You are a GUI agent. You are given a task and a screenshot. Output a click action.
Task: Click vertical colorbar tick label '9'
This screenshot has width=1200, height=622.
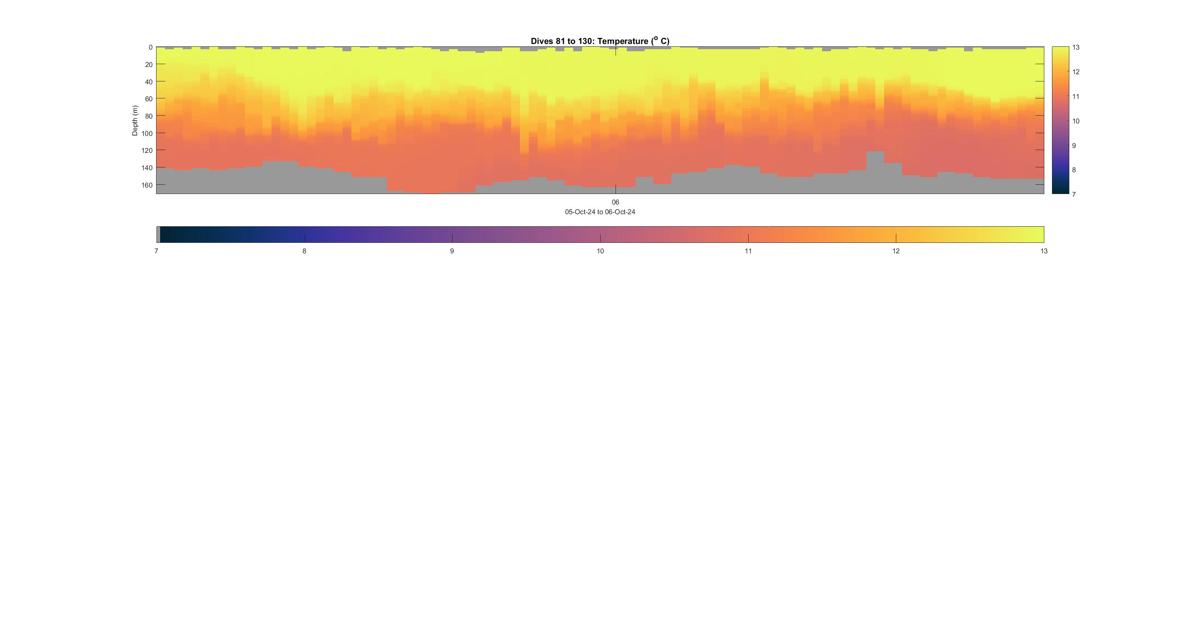coord(1075,145)
